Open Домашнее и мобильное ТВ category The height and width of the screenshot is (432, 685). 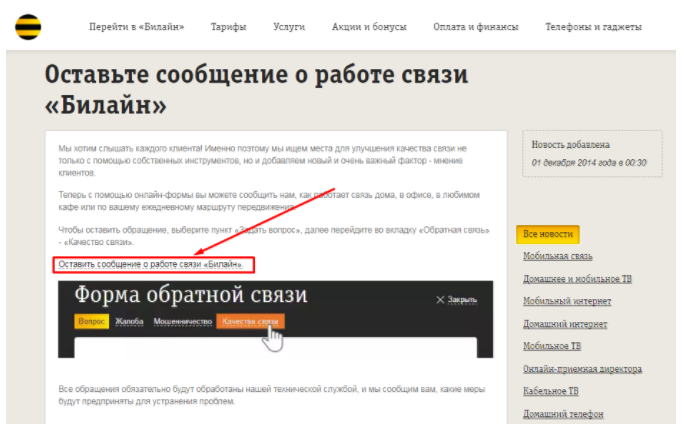coord(578,279)
